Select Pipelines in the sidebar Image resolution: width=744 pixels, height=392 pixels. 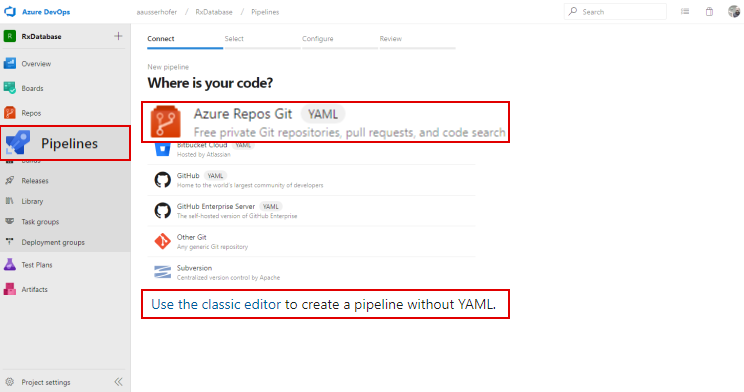65,143
